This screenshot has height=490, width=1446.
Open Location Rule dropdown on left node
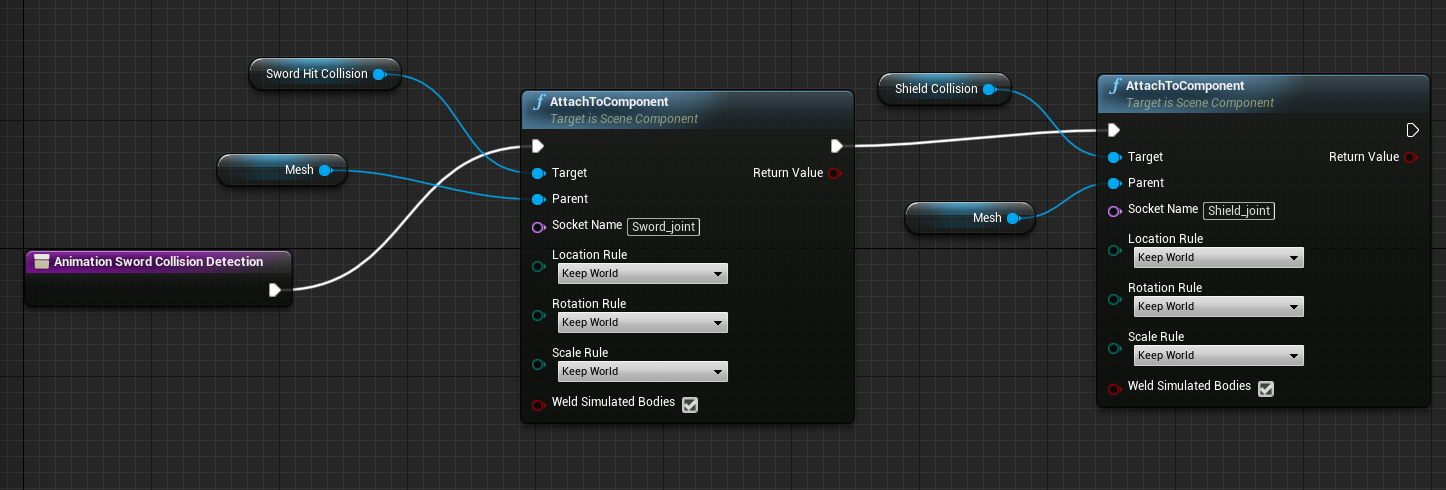click(642, 274)
